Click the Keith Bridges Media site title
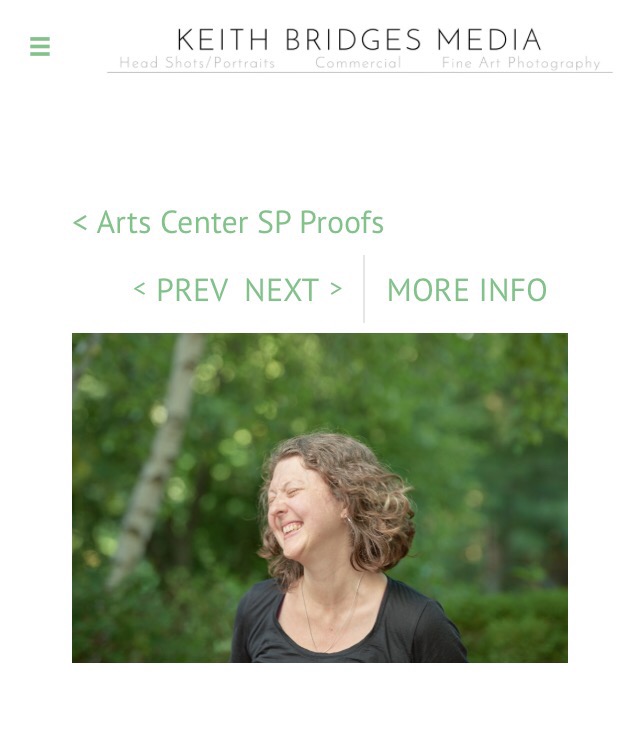The image size is (637, 732). point(359,40)
